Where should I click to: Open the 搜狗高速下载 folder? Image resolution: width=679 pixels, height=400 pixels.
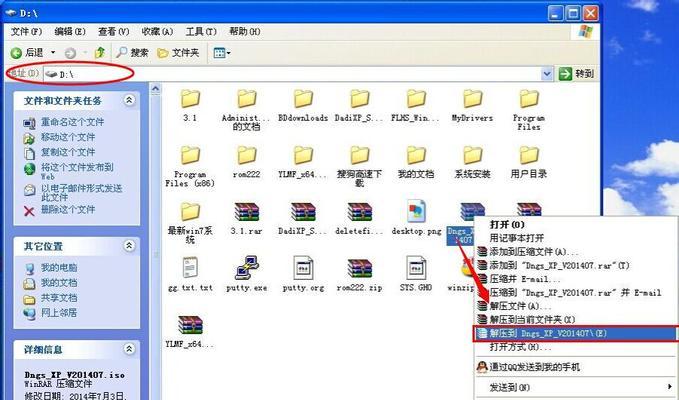359,166
